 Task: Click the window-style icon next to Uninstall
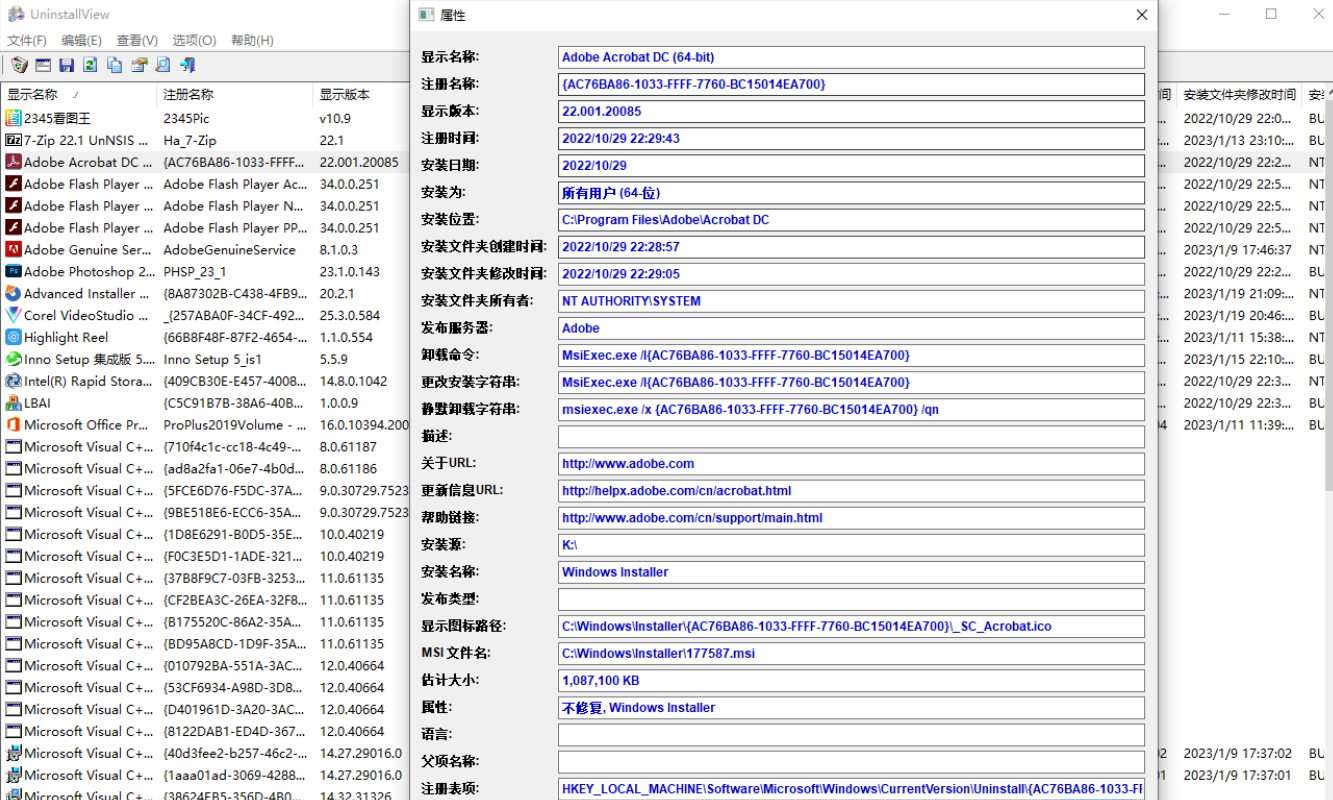click(43, 65)
